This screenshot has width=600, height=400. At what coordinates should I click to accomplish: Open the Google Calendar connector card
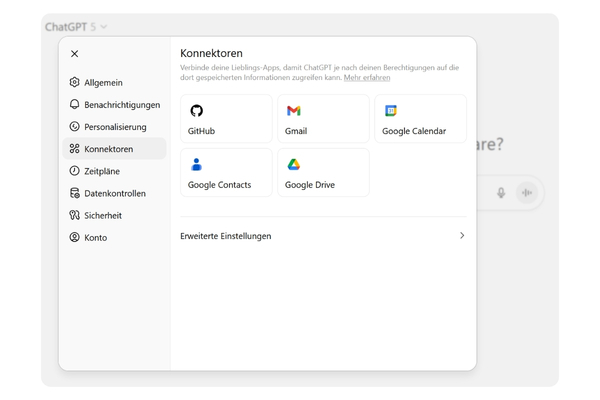coord(421,119)
